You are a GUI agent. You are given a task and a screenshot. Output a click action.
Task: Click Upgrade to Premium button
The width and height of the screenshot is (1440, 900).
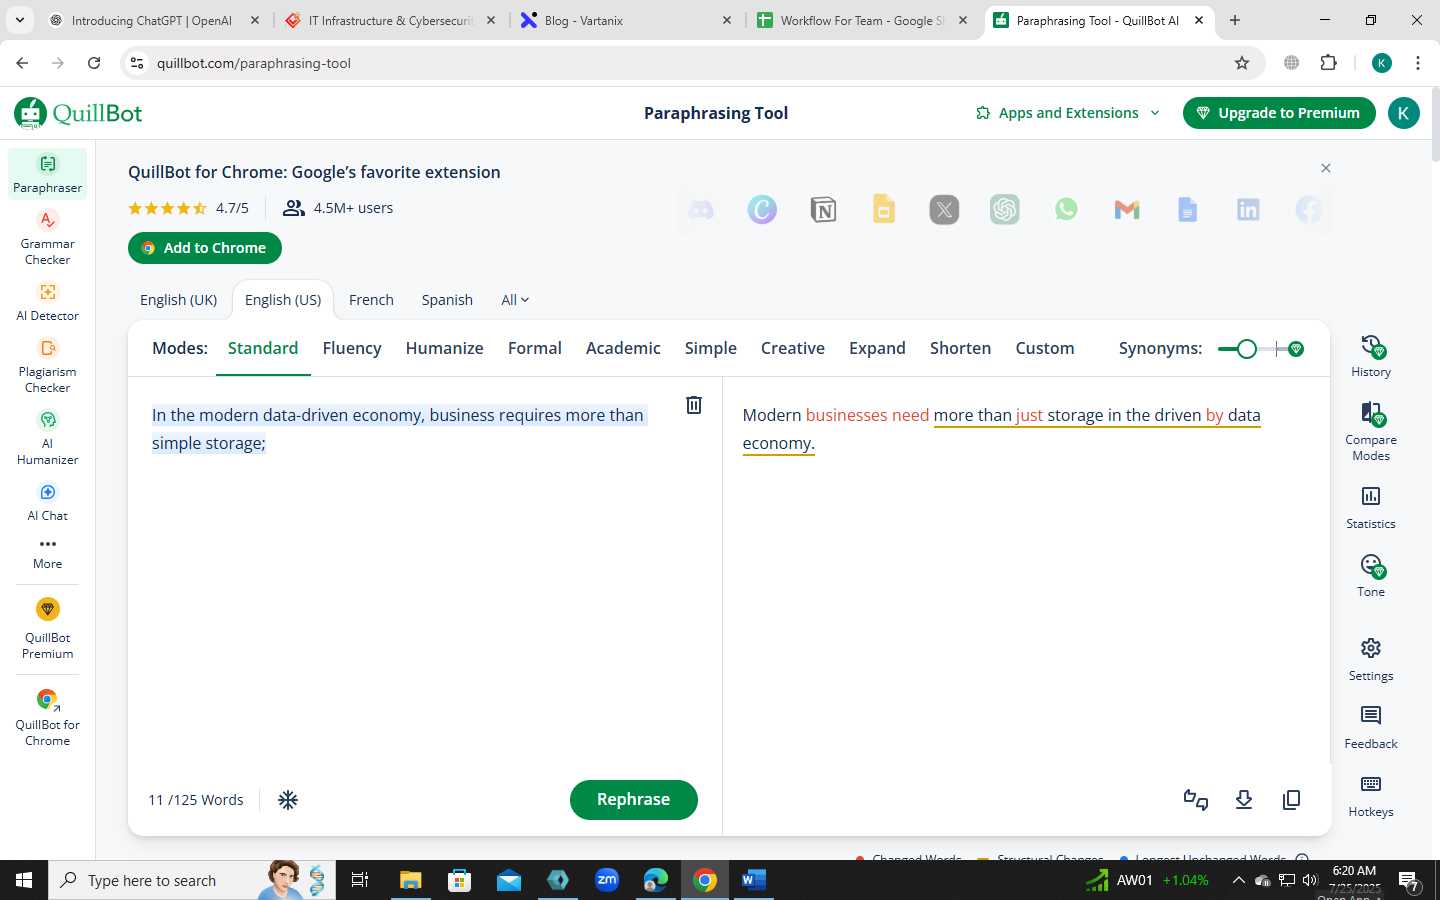click(1279, 113)
